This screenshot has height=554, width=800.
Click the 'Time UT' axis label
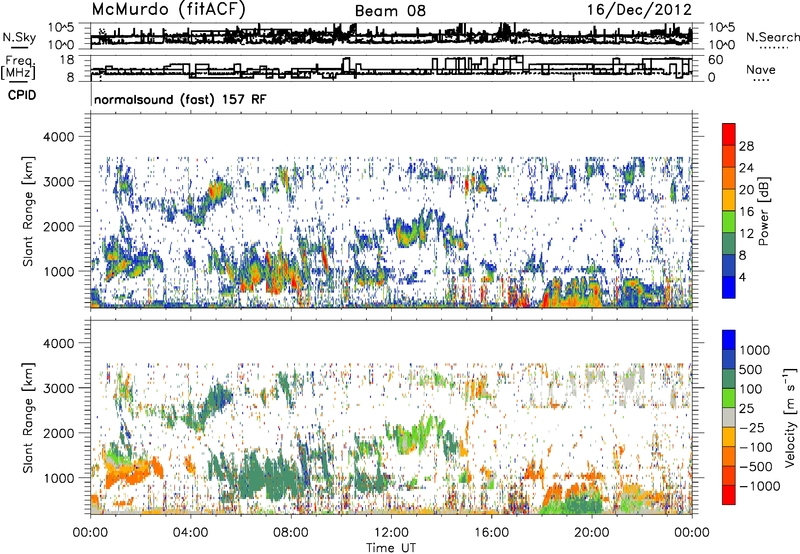click(x=391, y=548)
